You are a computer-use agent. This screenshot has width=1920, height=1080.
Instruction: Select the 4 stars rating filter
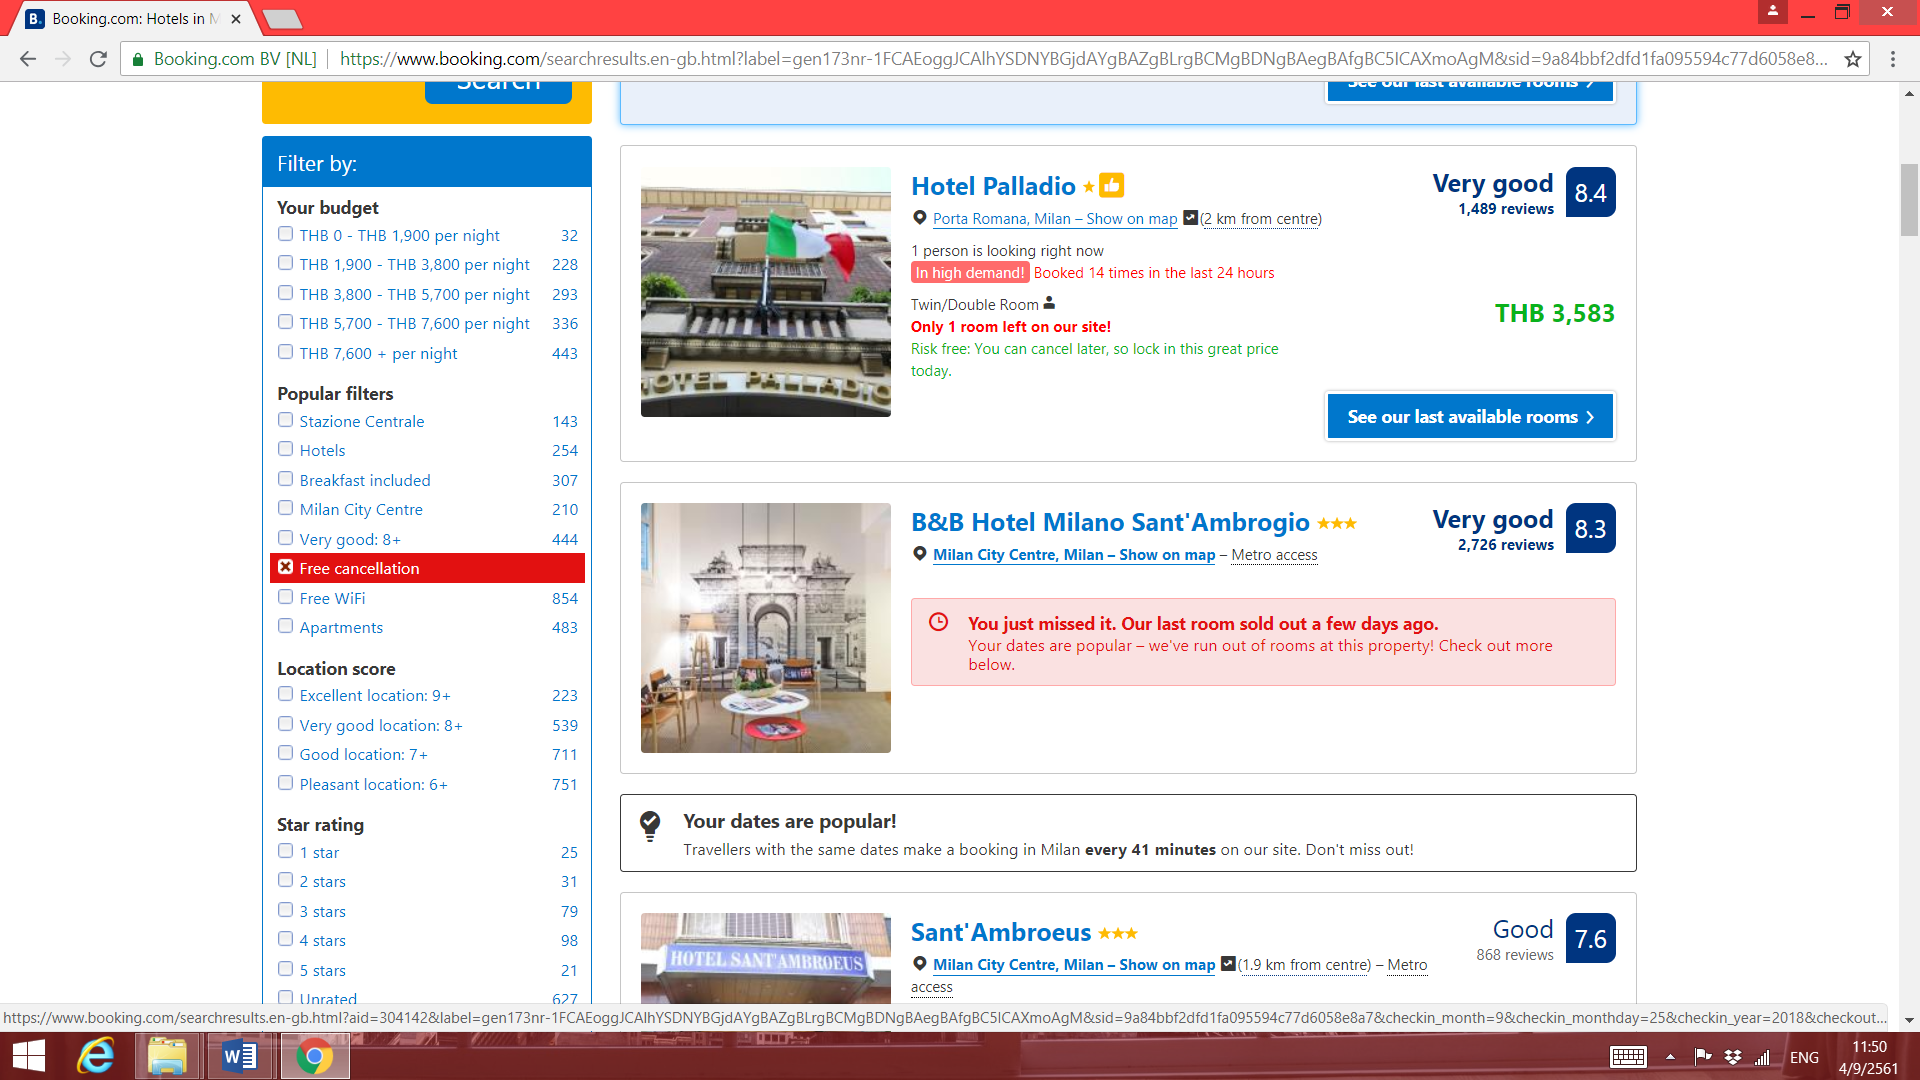point(285,939)
